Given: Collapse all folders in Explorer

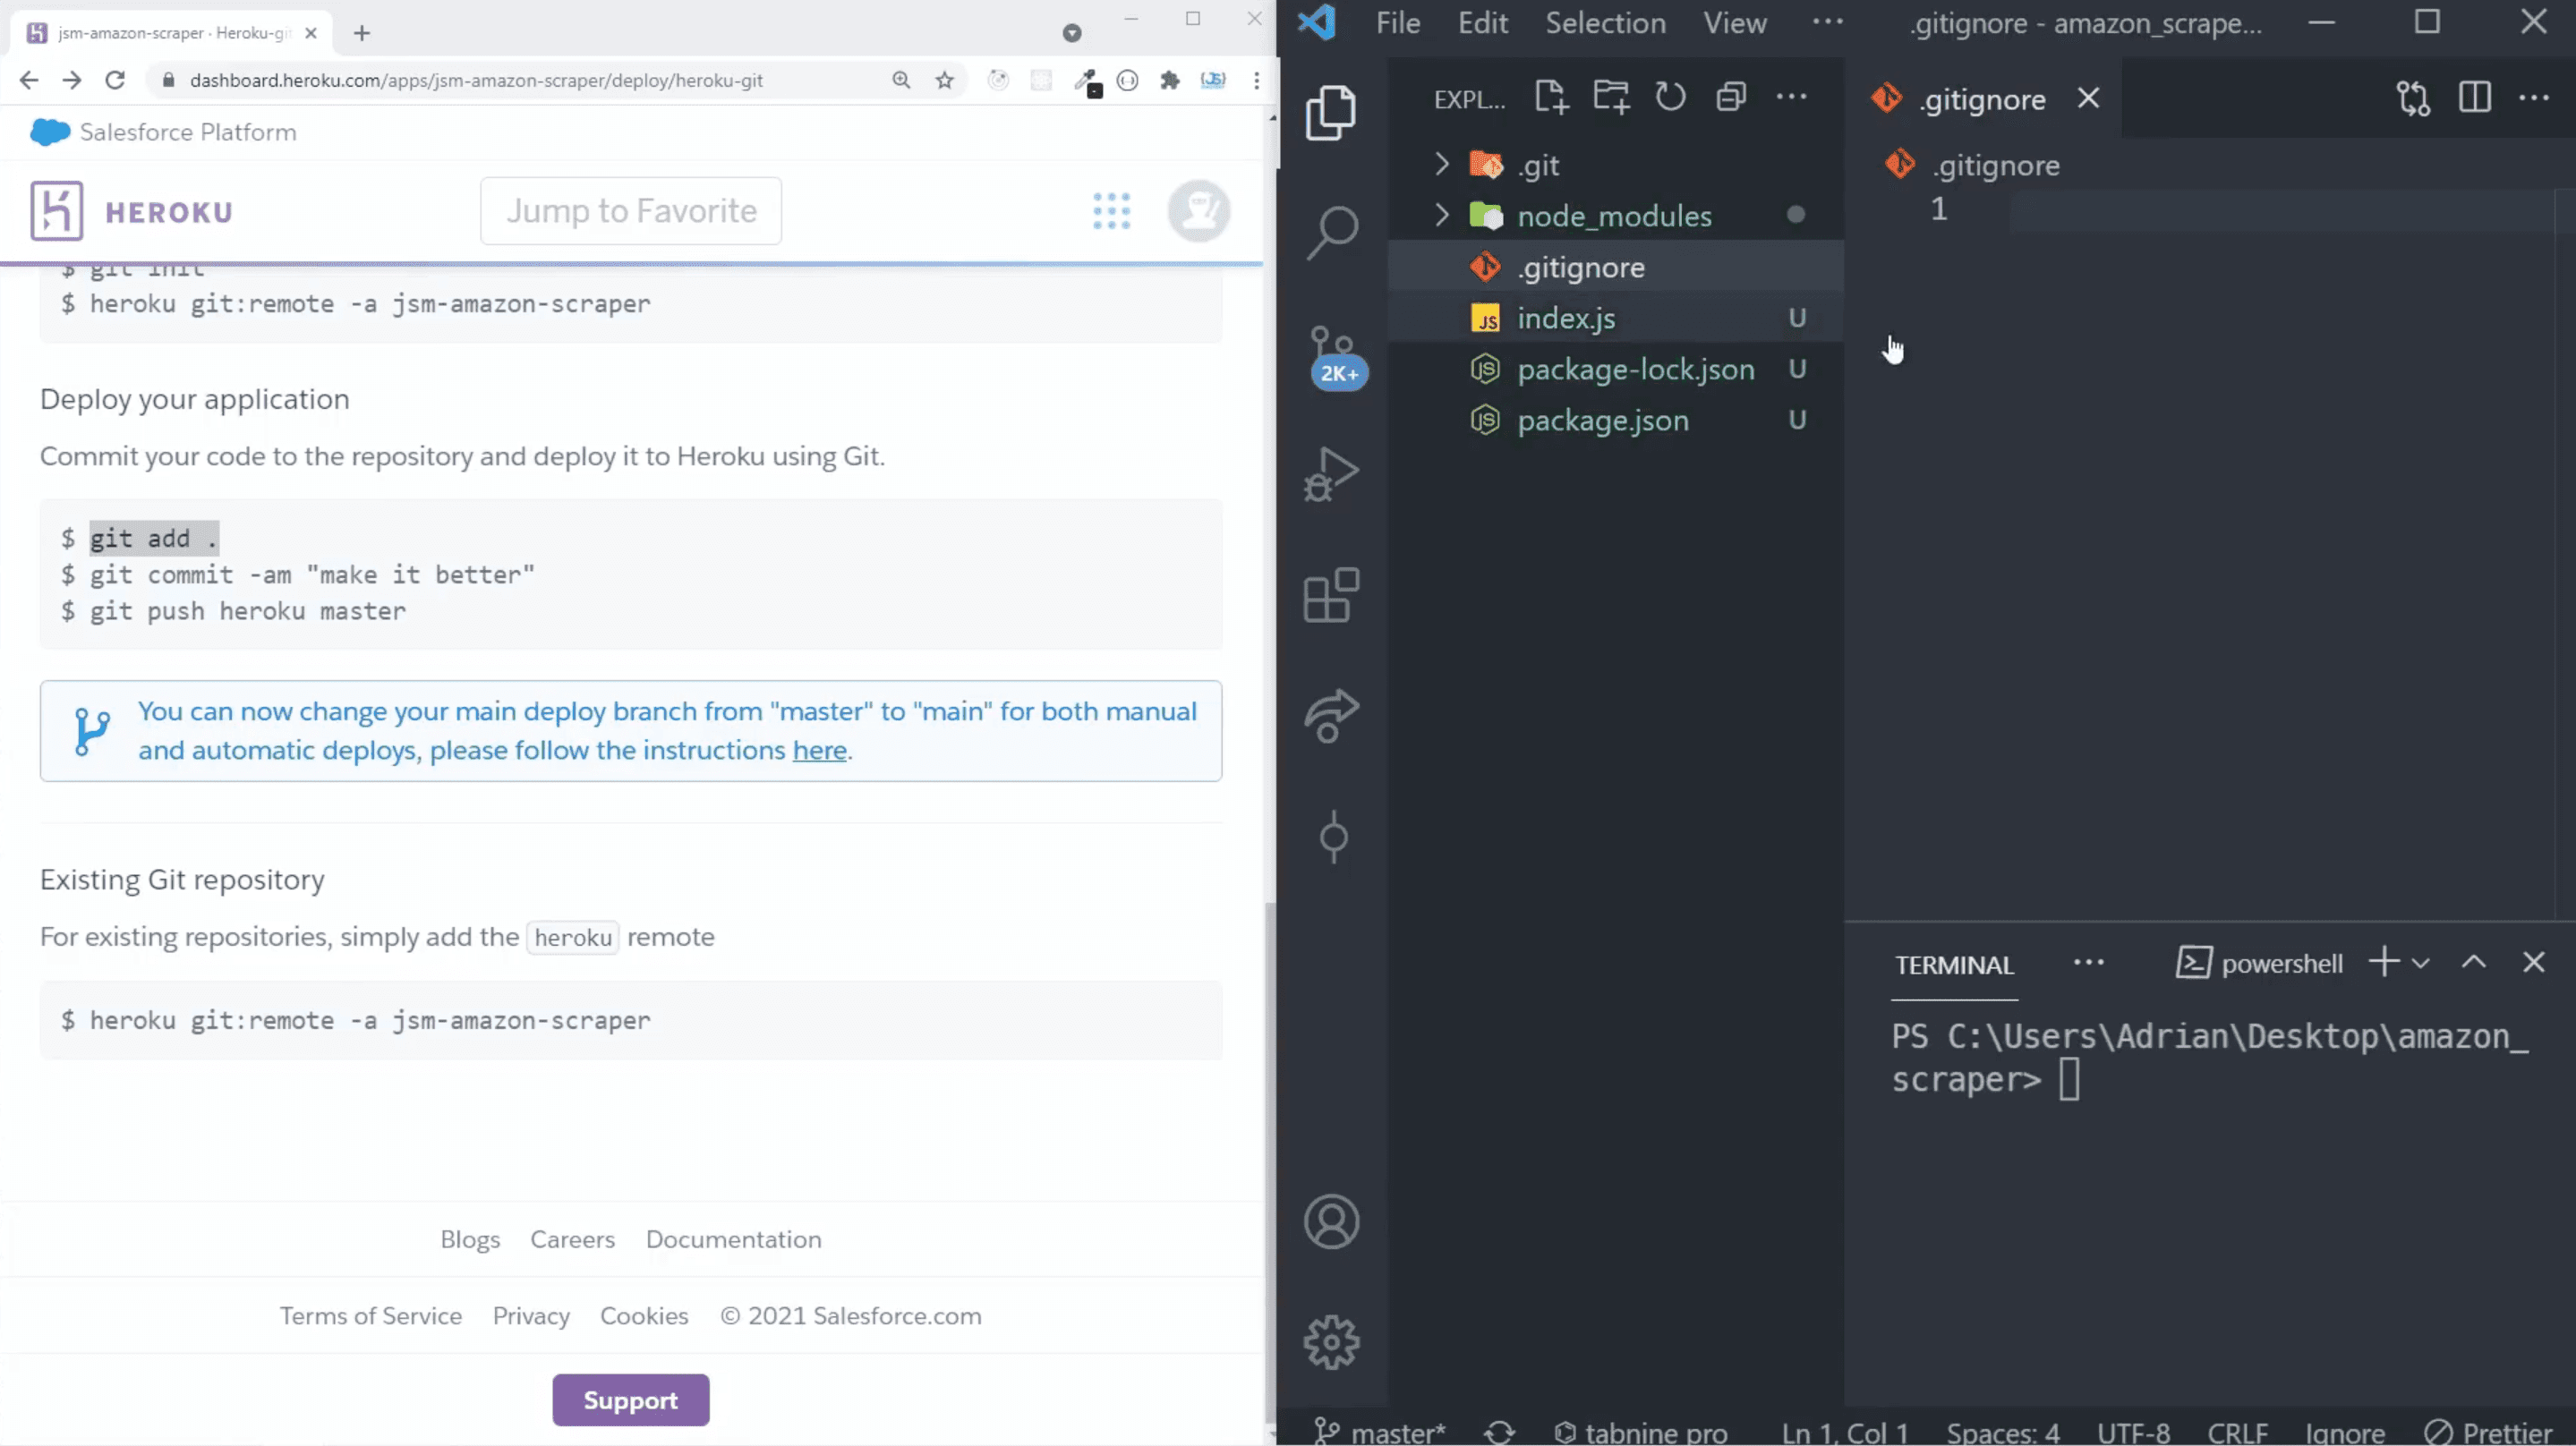Looking at the screenshot, I should point(1731,97).
